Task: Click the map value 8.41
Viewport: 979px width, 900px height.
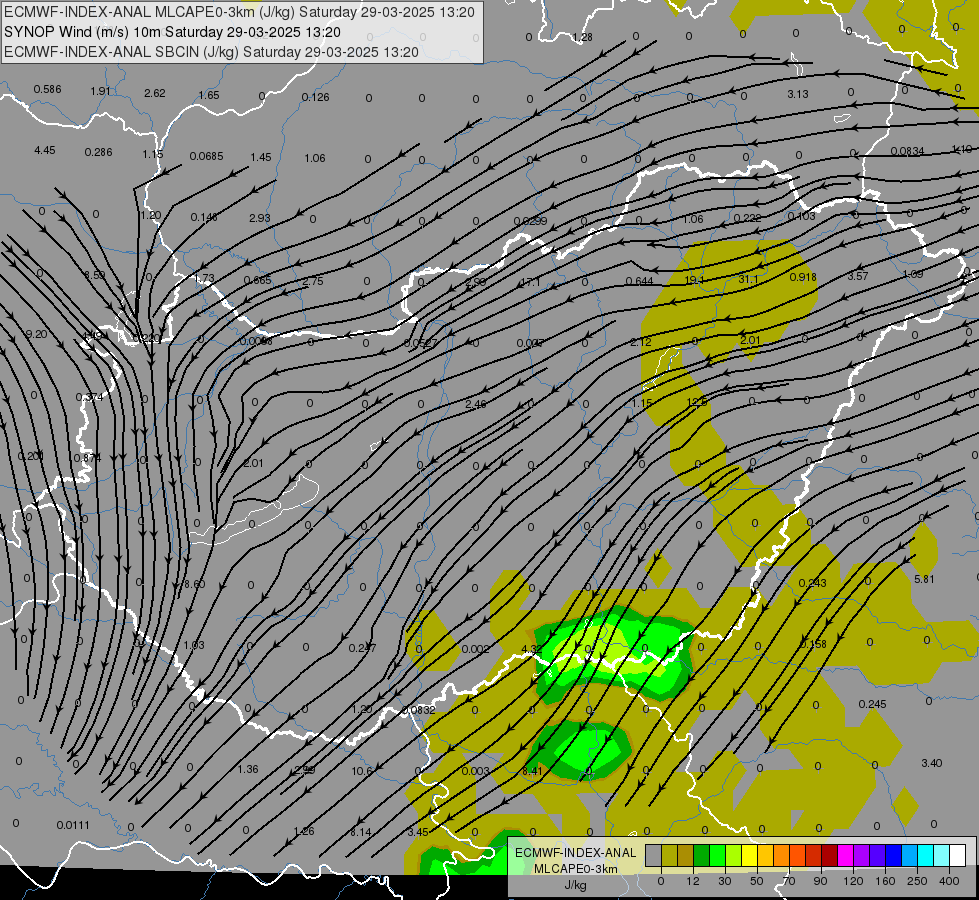Action: (532, 771)
